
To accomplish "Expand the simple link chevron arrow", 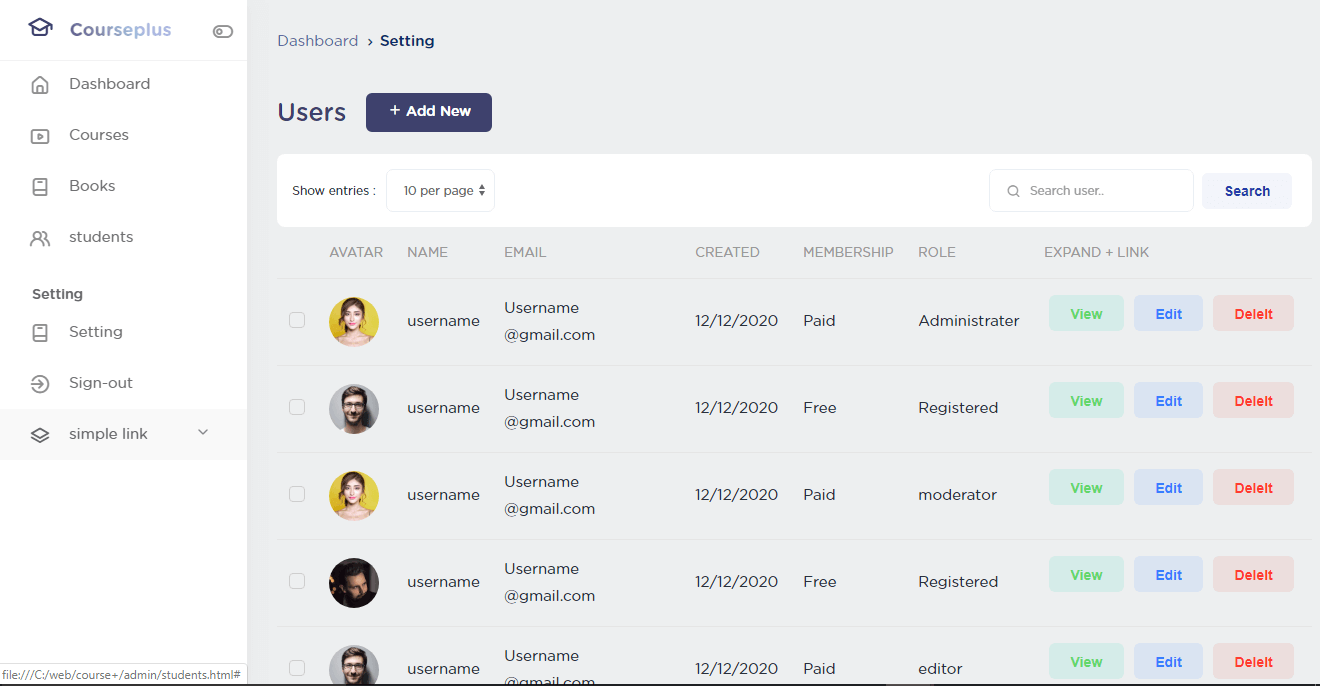I will (x=203, y=432).
